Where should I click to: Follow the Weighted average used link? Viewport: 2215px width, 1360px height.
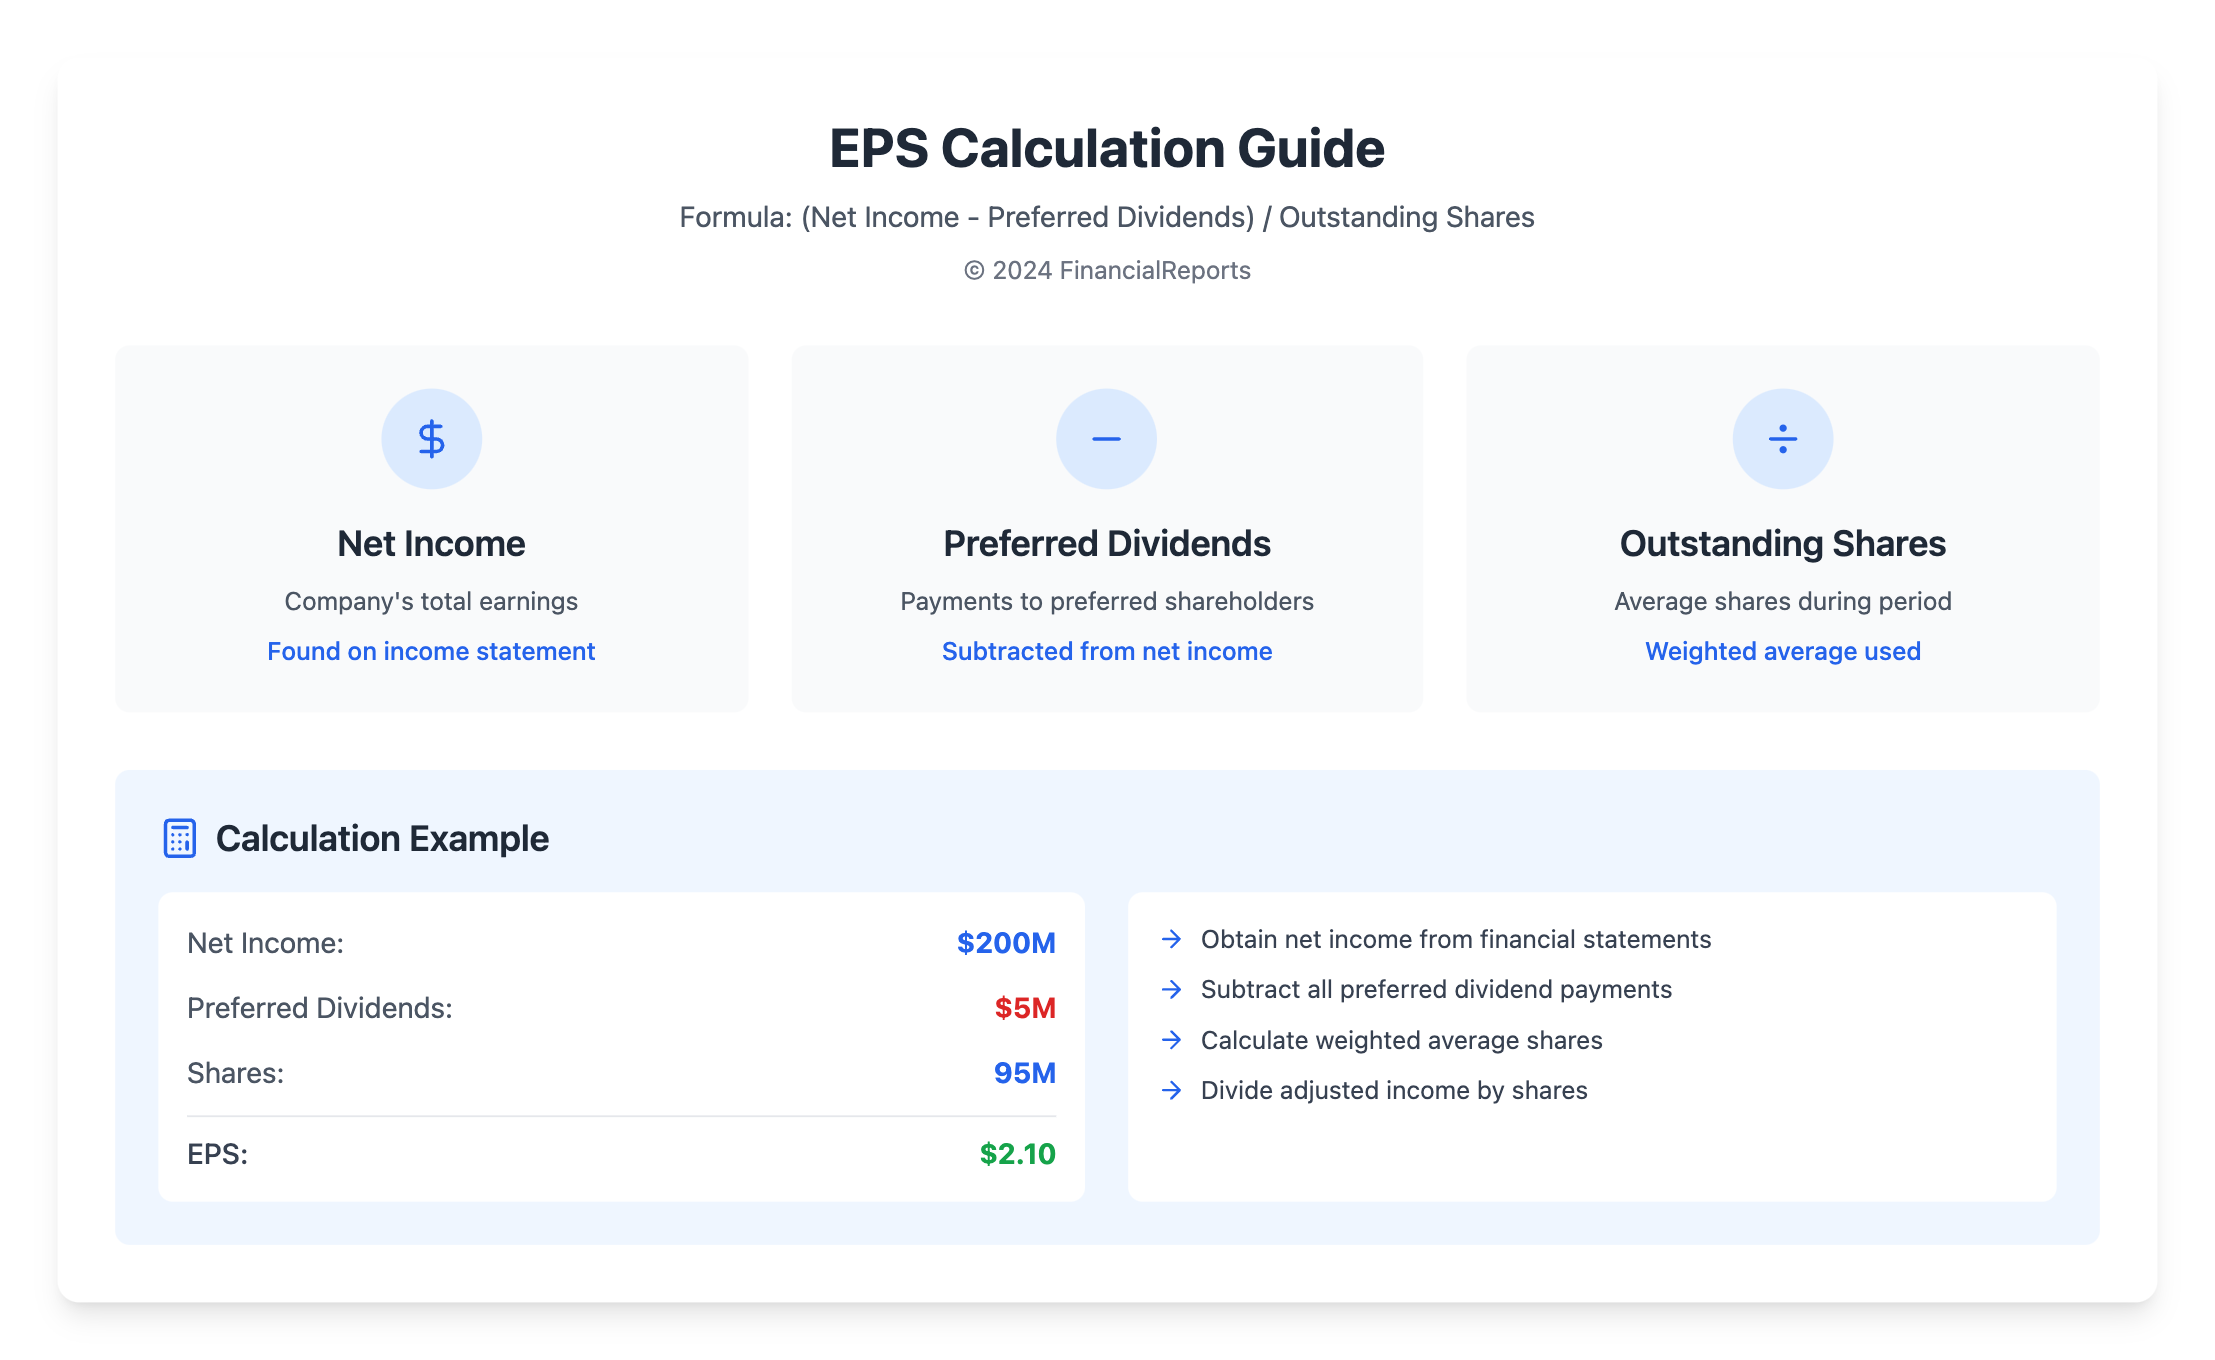(1782, 651)
